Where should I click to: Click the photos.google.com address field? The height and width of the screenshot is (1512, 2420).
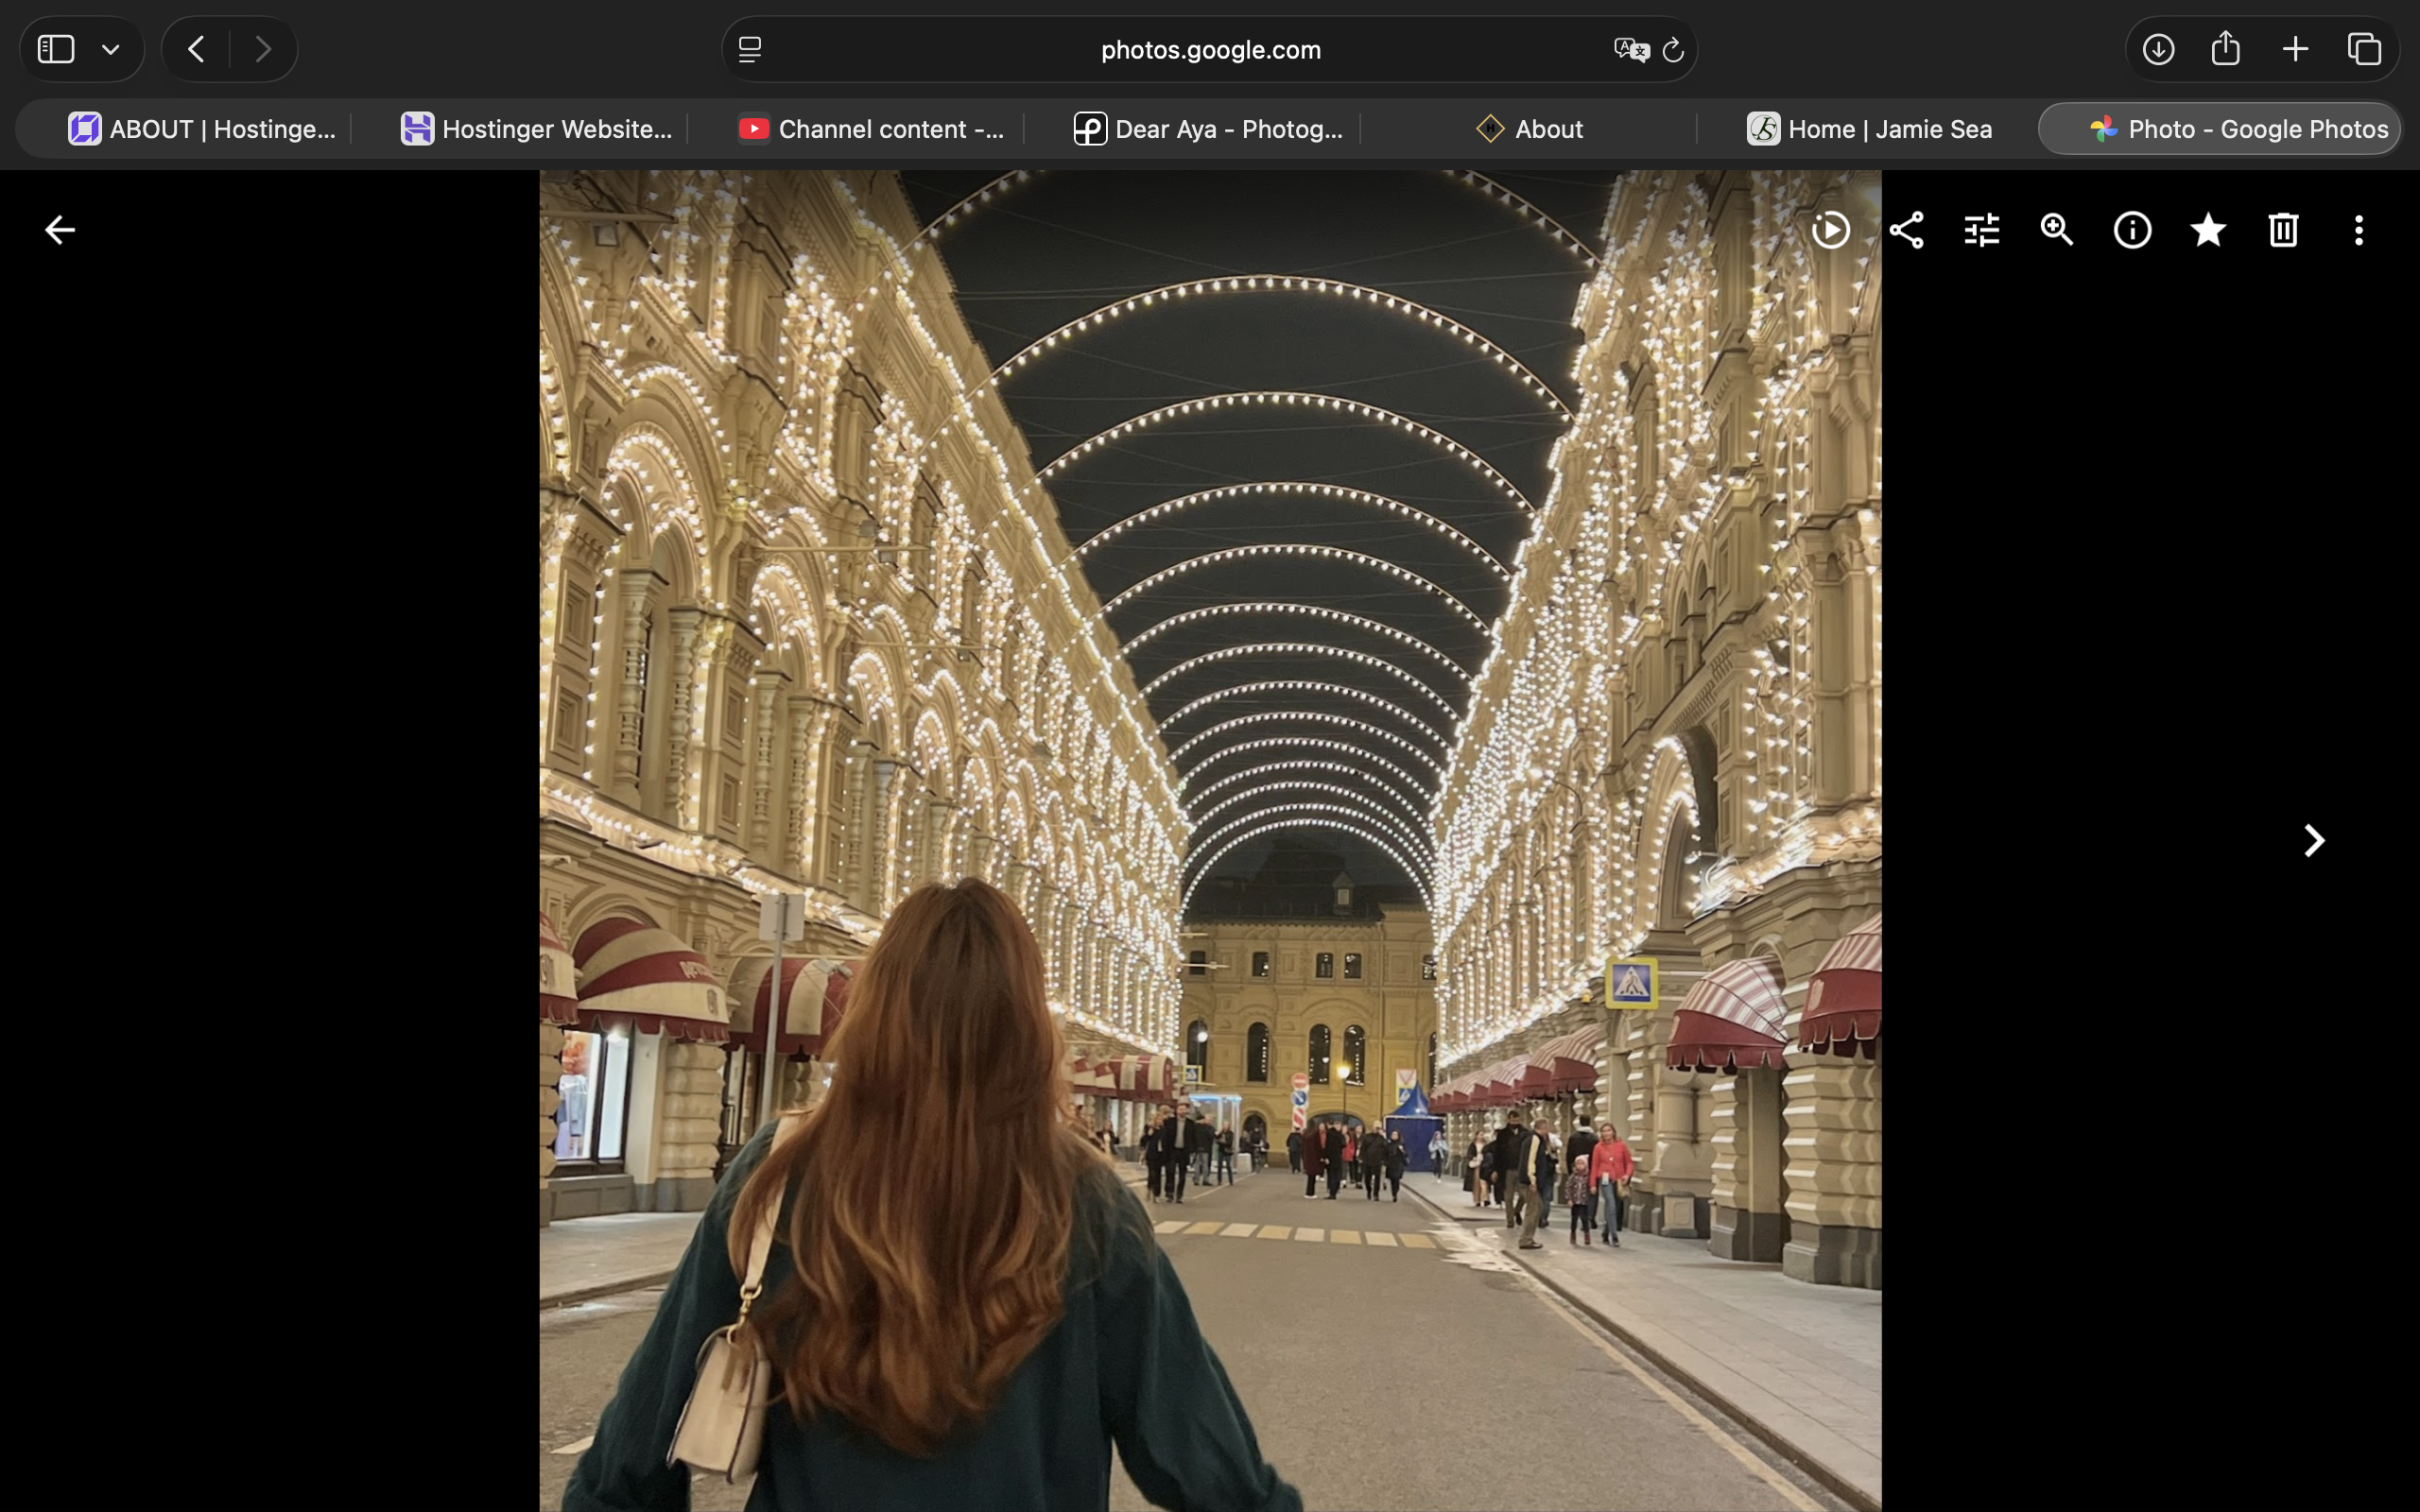1209,50
